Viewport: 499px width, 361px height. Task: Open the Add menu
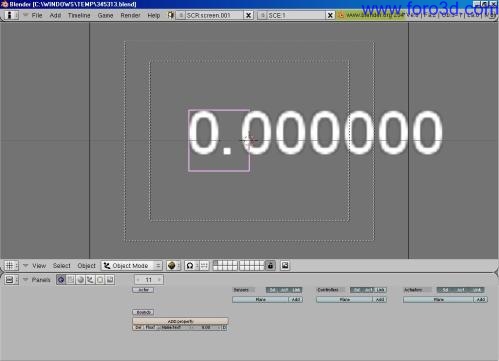pyautogui.click(x=55, y=15)
